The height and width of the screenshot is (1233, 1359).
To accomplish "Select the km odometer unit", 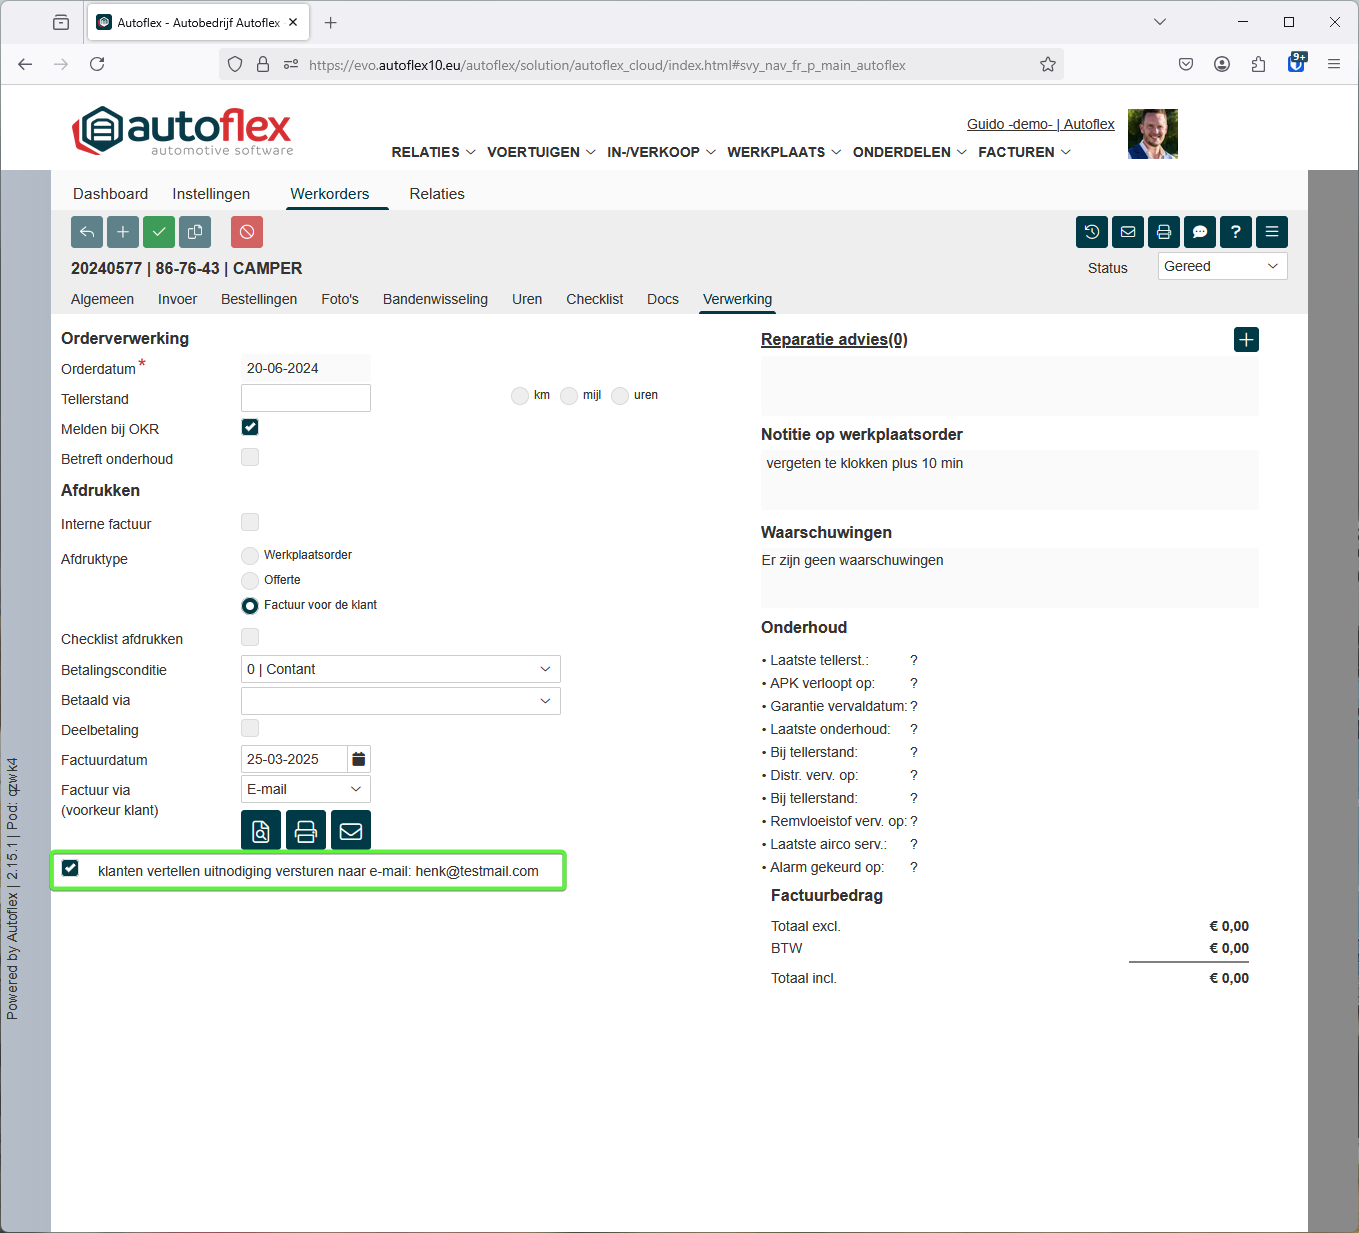I will coord(520,396).
